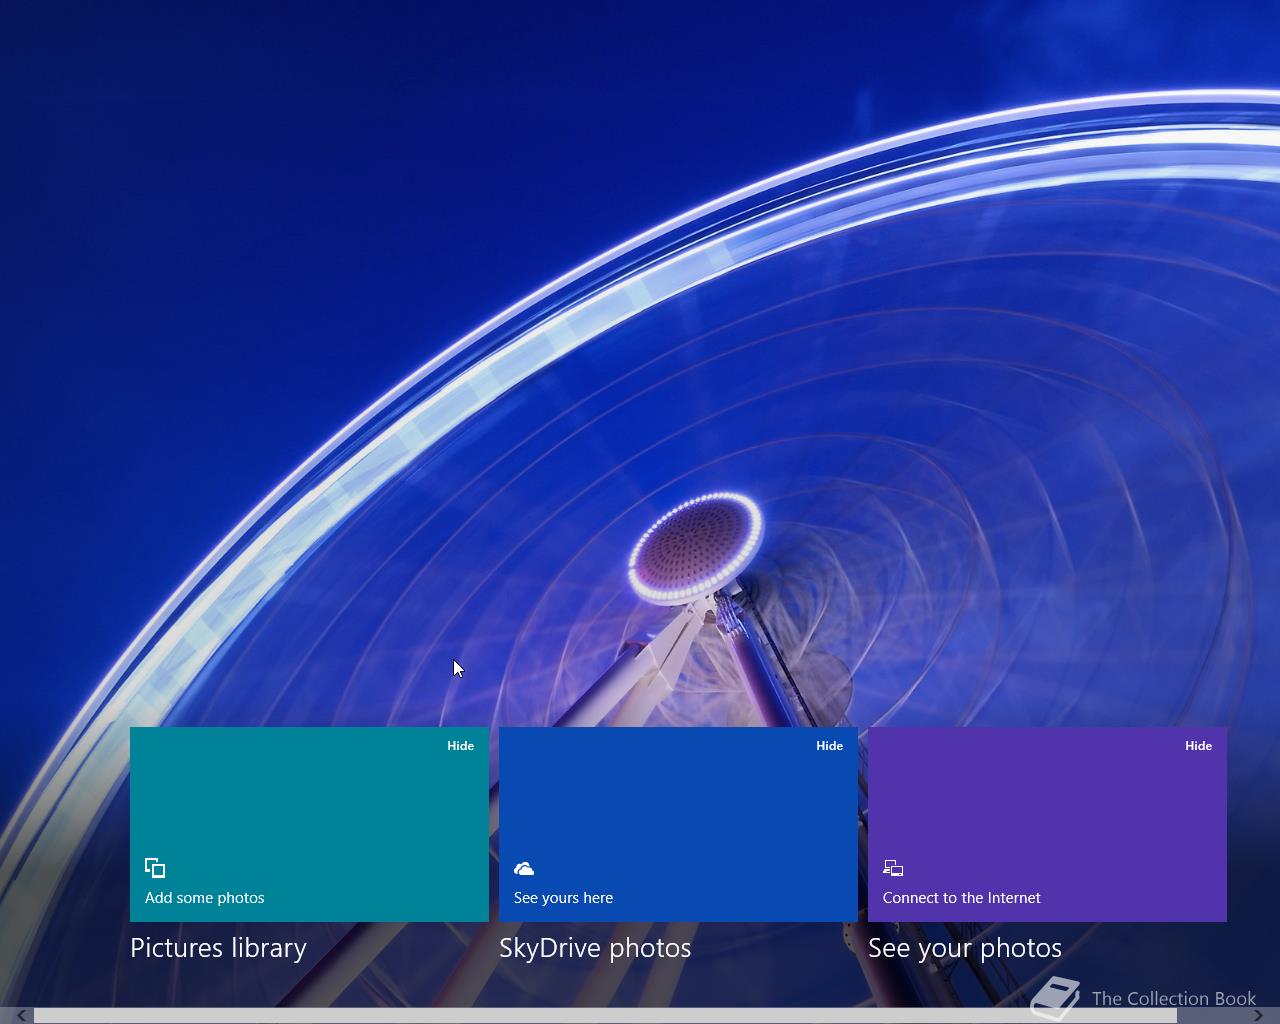Click the SkyDrive photos heading
The height and width of the screenshot is (1024, 1280).
(x=595, y=948)
